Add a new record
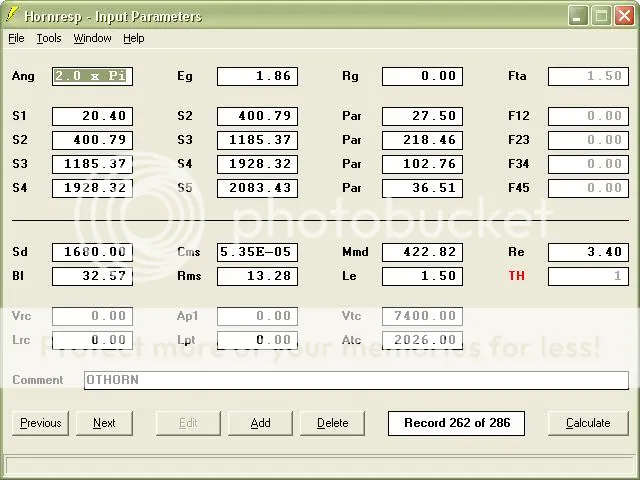Viewport: 640px width, 480px height. tap(260, 424)
